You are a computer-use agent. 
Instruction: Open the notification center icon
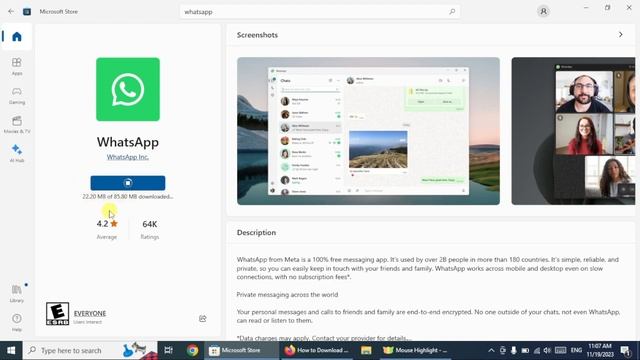click(625, 350)
